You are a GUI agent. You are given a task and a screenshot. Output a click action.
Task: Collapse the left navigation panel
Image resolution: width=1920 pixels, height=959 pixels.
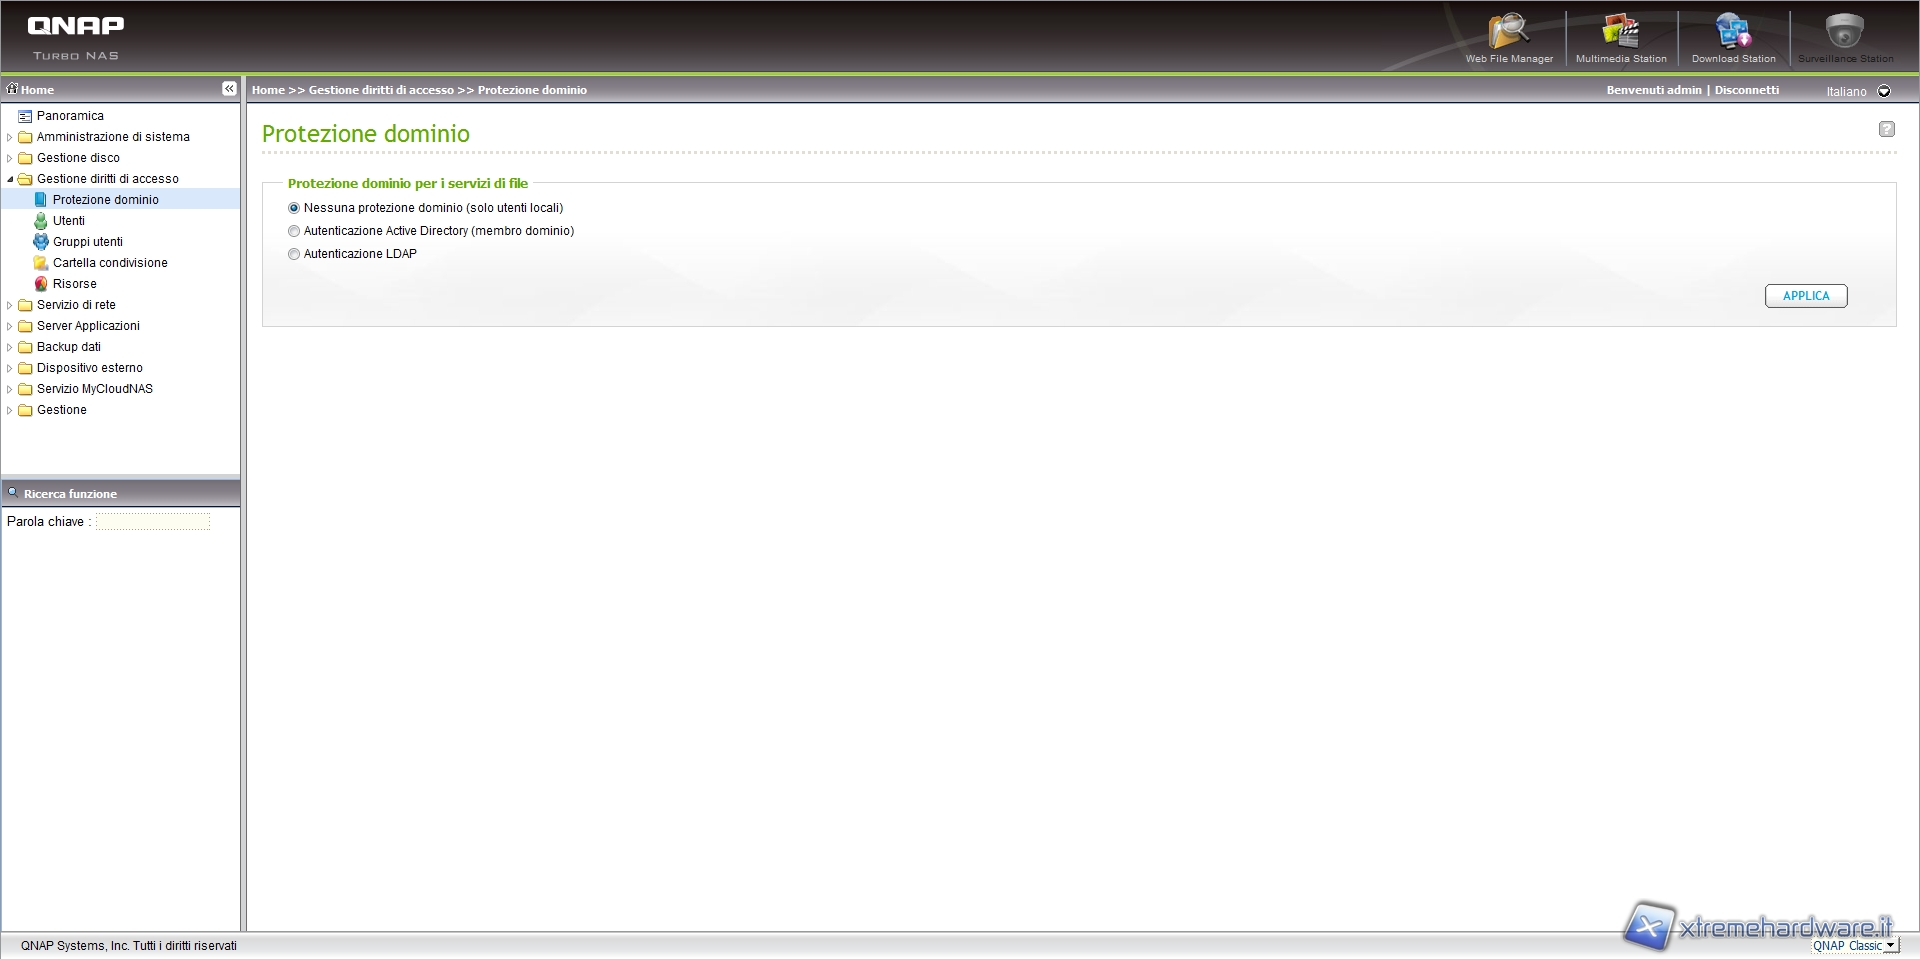[229, 89]
